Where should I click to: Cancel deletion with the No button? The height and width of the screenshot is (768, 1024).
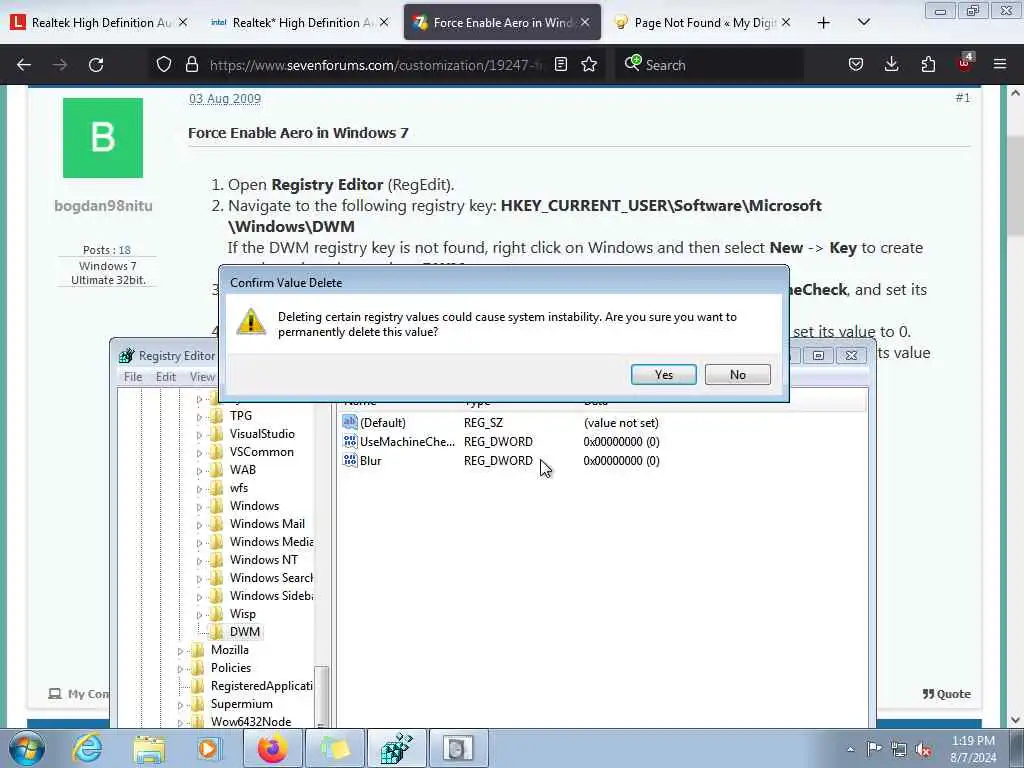click(x=737, y=374)
